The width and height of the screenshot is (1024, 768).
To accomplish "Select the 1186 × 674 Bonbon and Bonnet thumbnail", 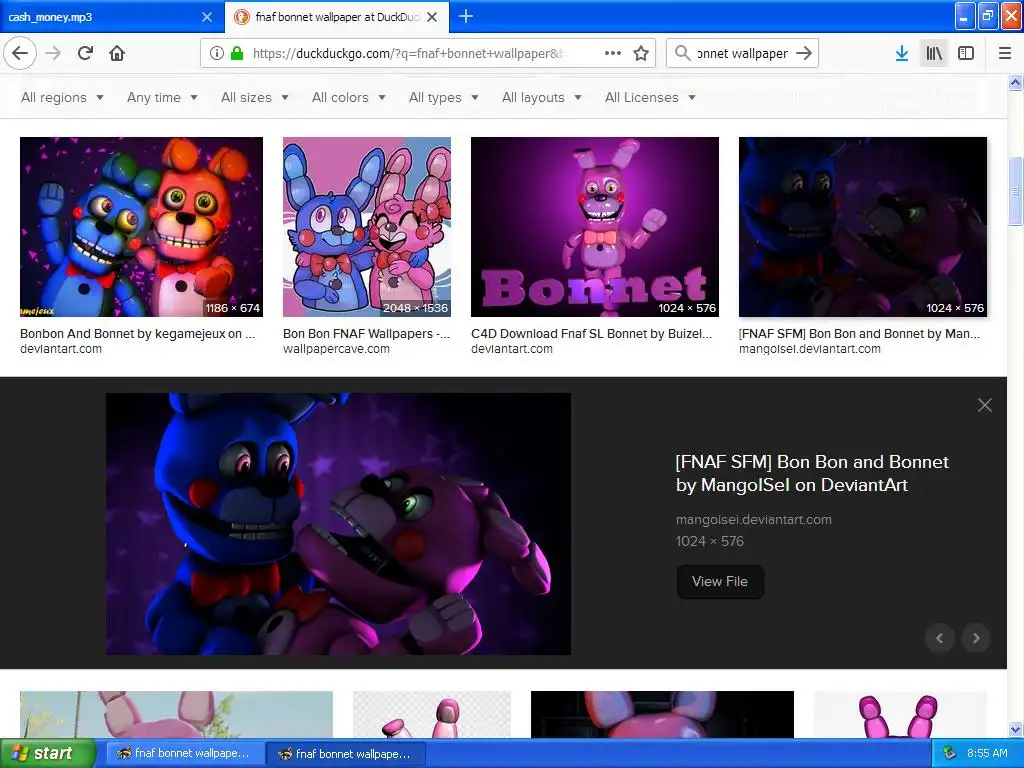I will (x=141, y=227).
